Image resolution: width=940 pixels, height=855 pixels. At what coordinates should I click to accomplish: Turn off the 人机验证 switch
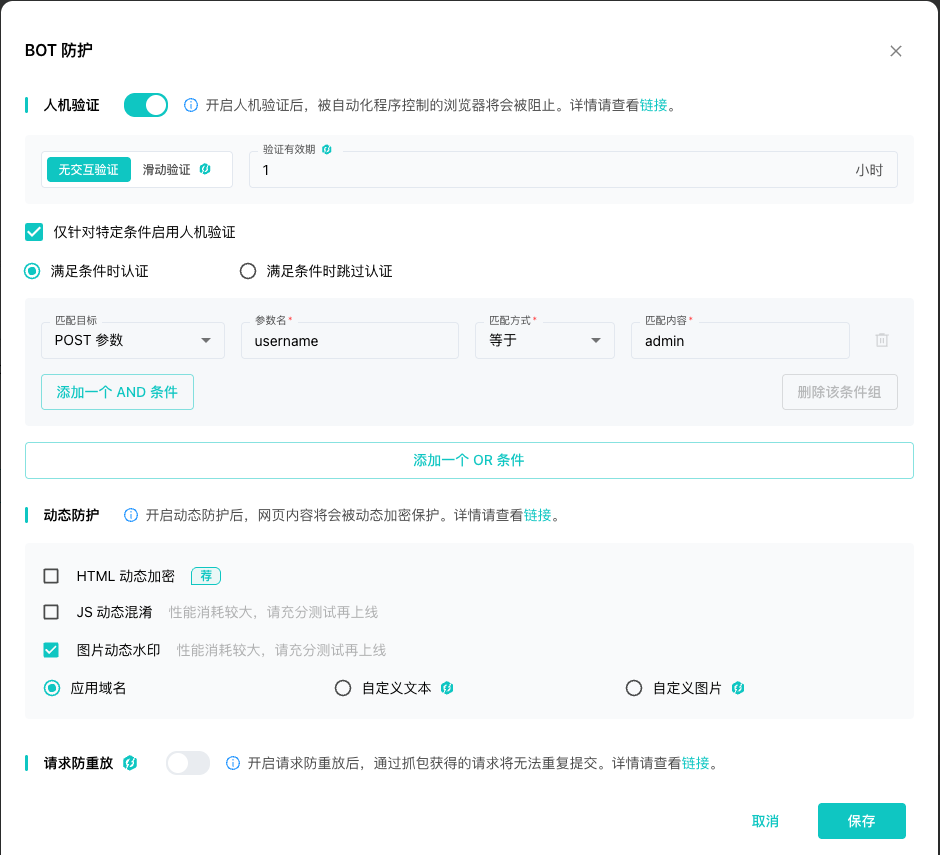(x=146, y=105)
